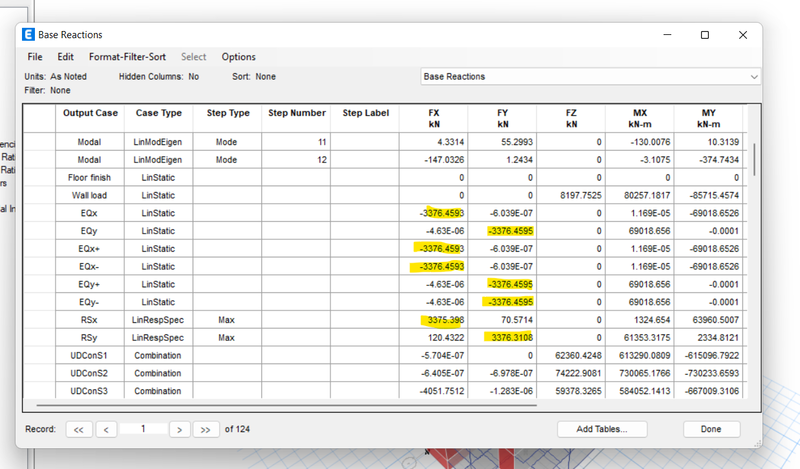Select the EQy+ output case cell
800x469 pixels.
(x=90, y=285)
